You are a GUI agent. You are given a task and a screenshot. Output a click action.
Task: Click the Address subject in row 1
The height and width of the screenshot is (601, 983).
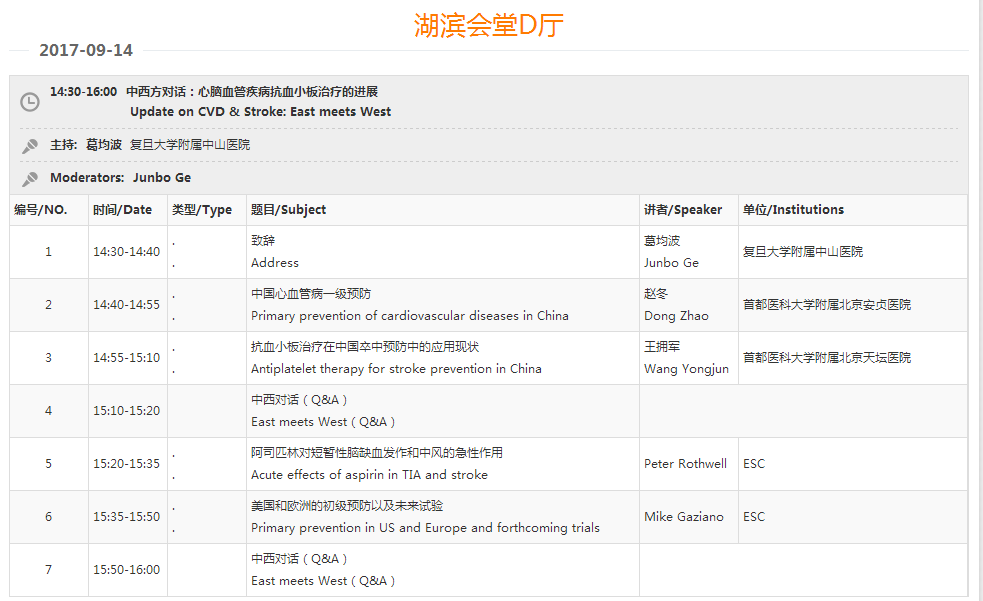(275, 263)
